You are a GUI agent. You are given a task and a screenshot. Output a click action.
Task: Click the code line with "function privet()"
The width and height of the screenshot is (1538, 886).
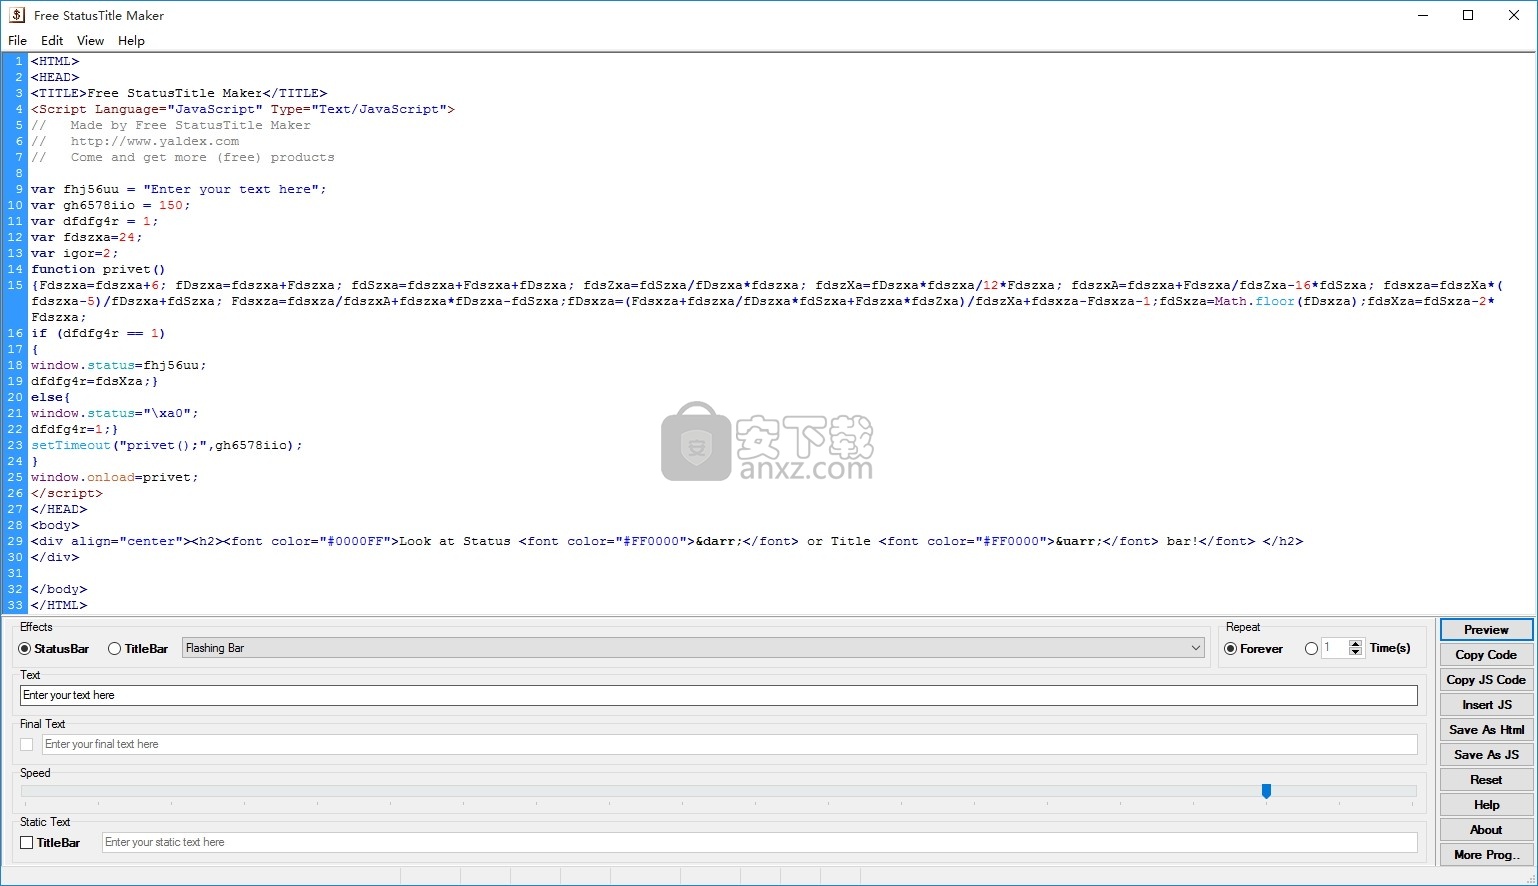98,269
